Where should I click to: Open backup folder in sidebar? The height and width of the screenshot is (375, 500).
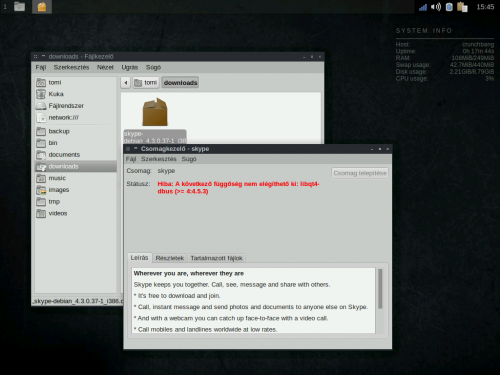coord(76,131)
